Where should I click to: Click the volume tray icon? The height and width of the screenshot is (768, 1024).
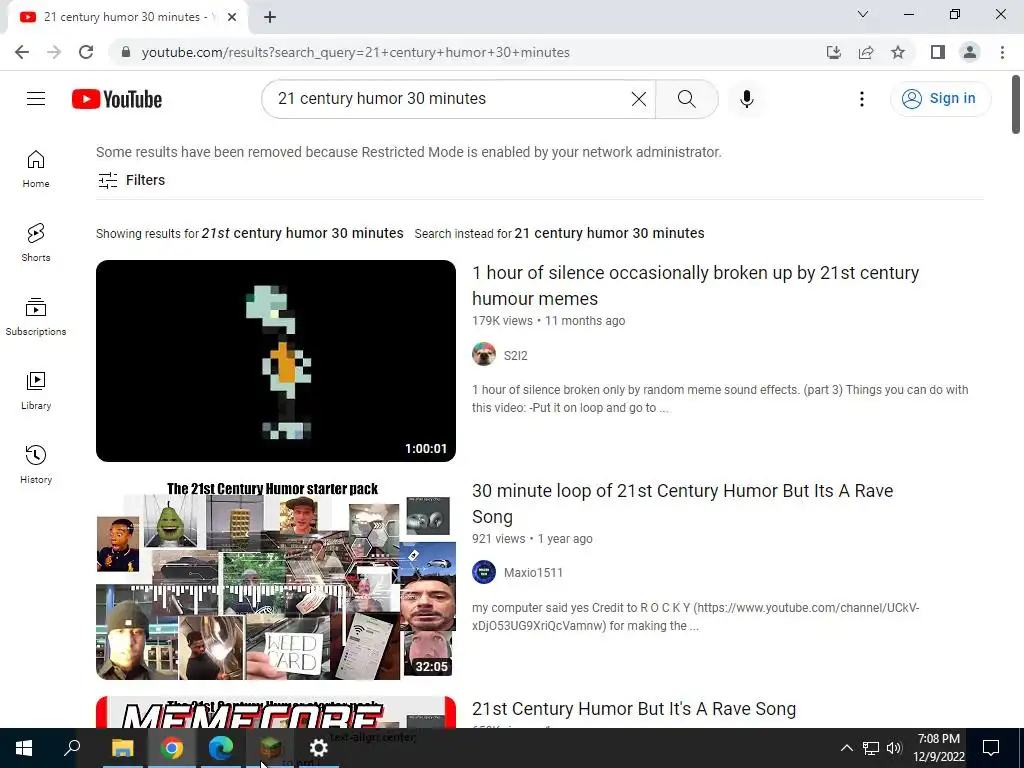pyautogui.click(x=894, y=748)
